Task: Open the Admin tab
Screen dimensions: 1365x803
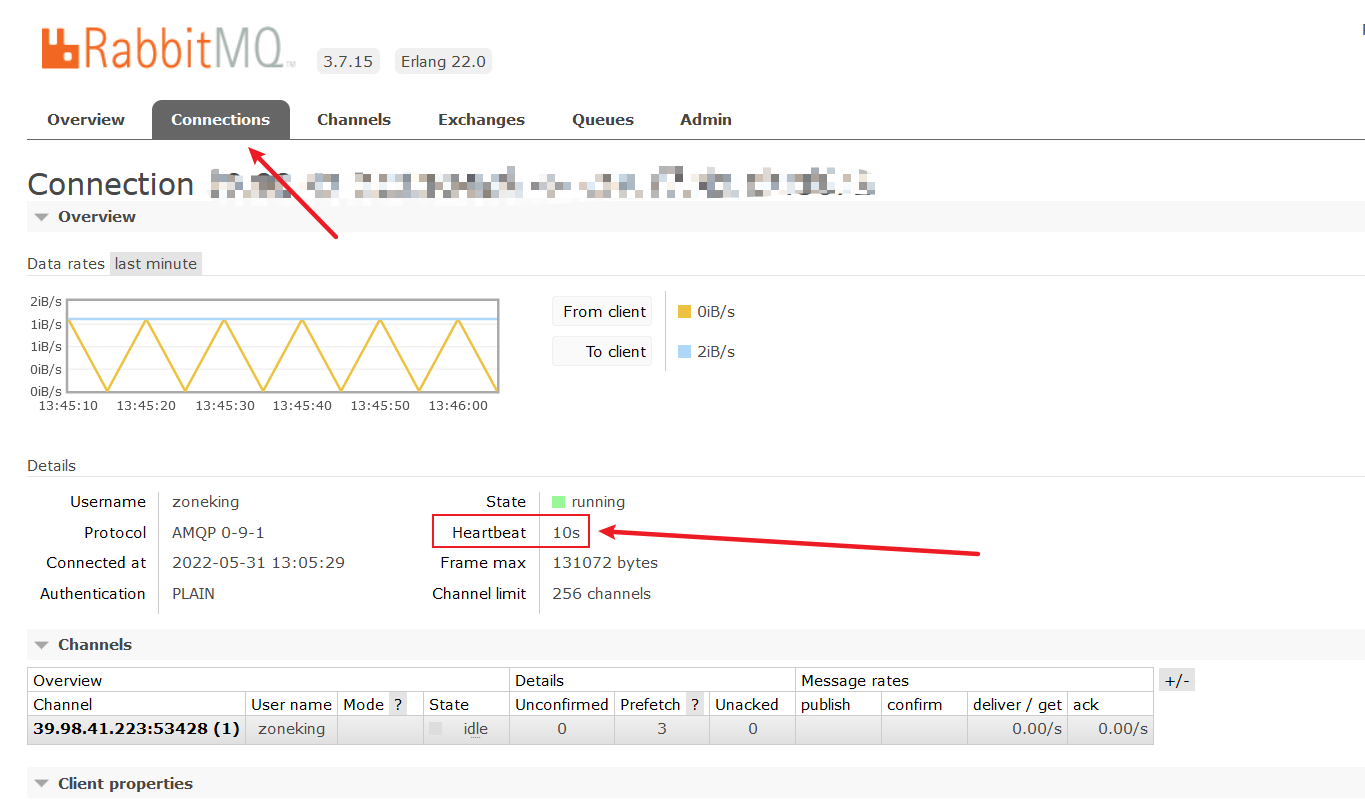Action: pos(706,119)
